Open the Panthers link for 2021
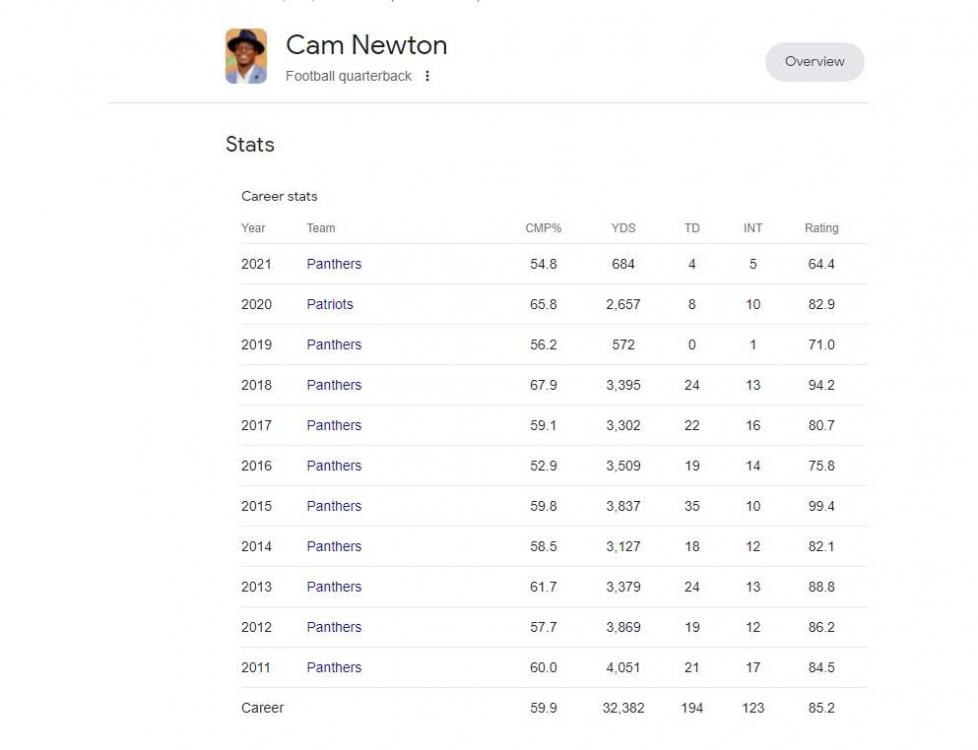This screenshot has width=978, height=750. tap(334, 263)
